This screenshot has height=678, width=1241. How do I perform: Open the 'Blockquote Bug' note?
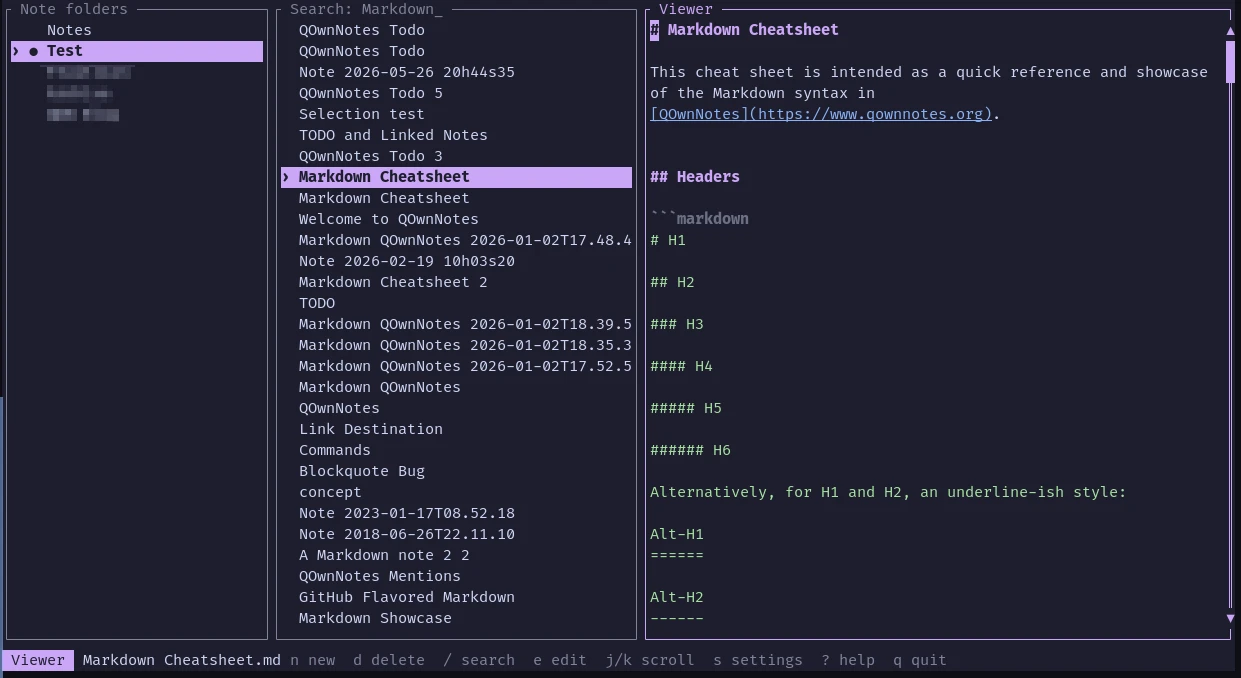(362, 471)
